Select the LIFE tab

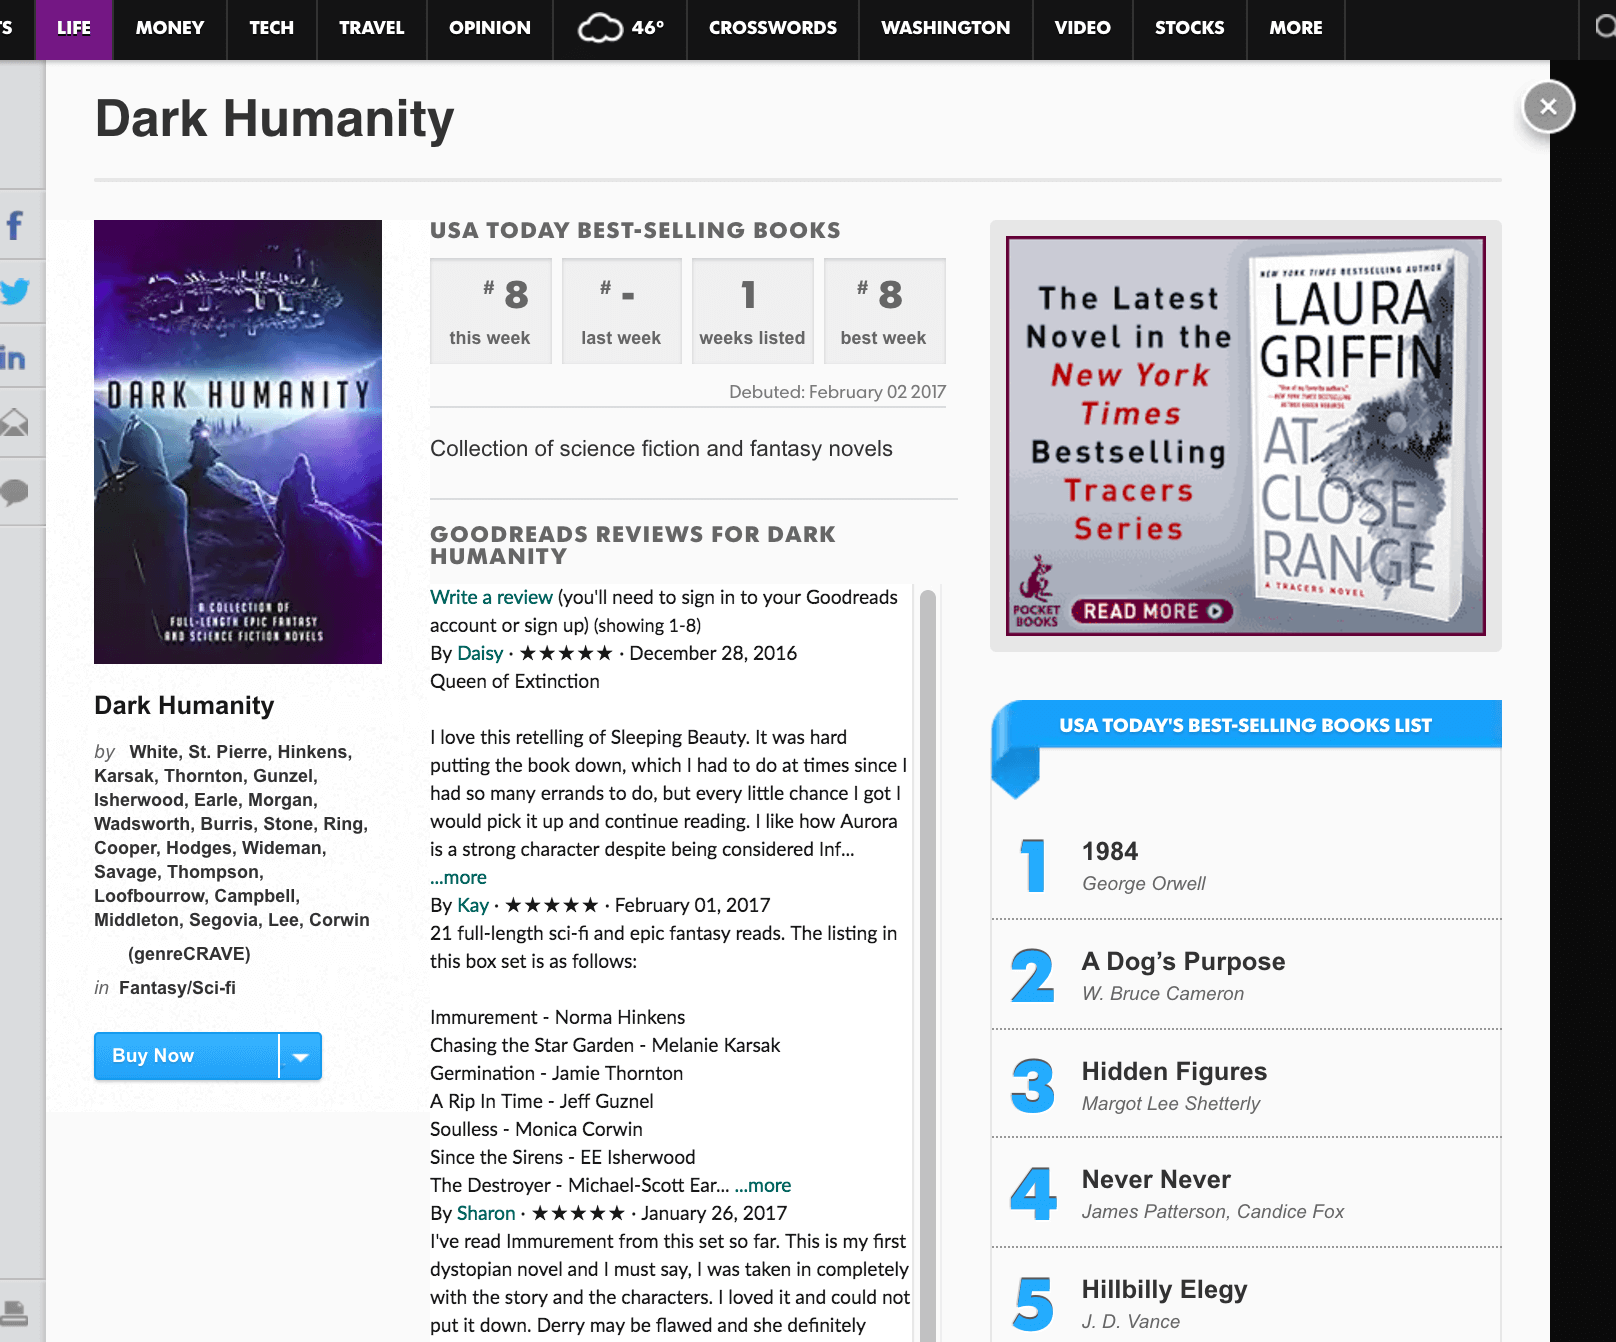coord(74,28)
